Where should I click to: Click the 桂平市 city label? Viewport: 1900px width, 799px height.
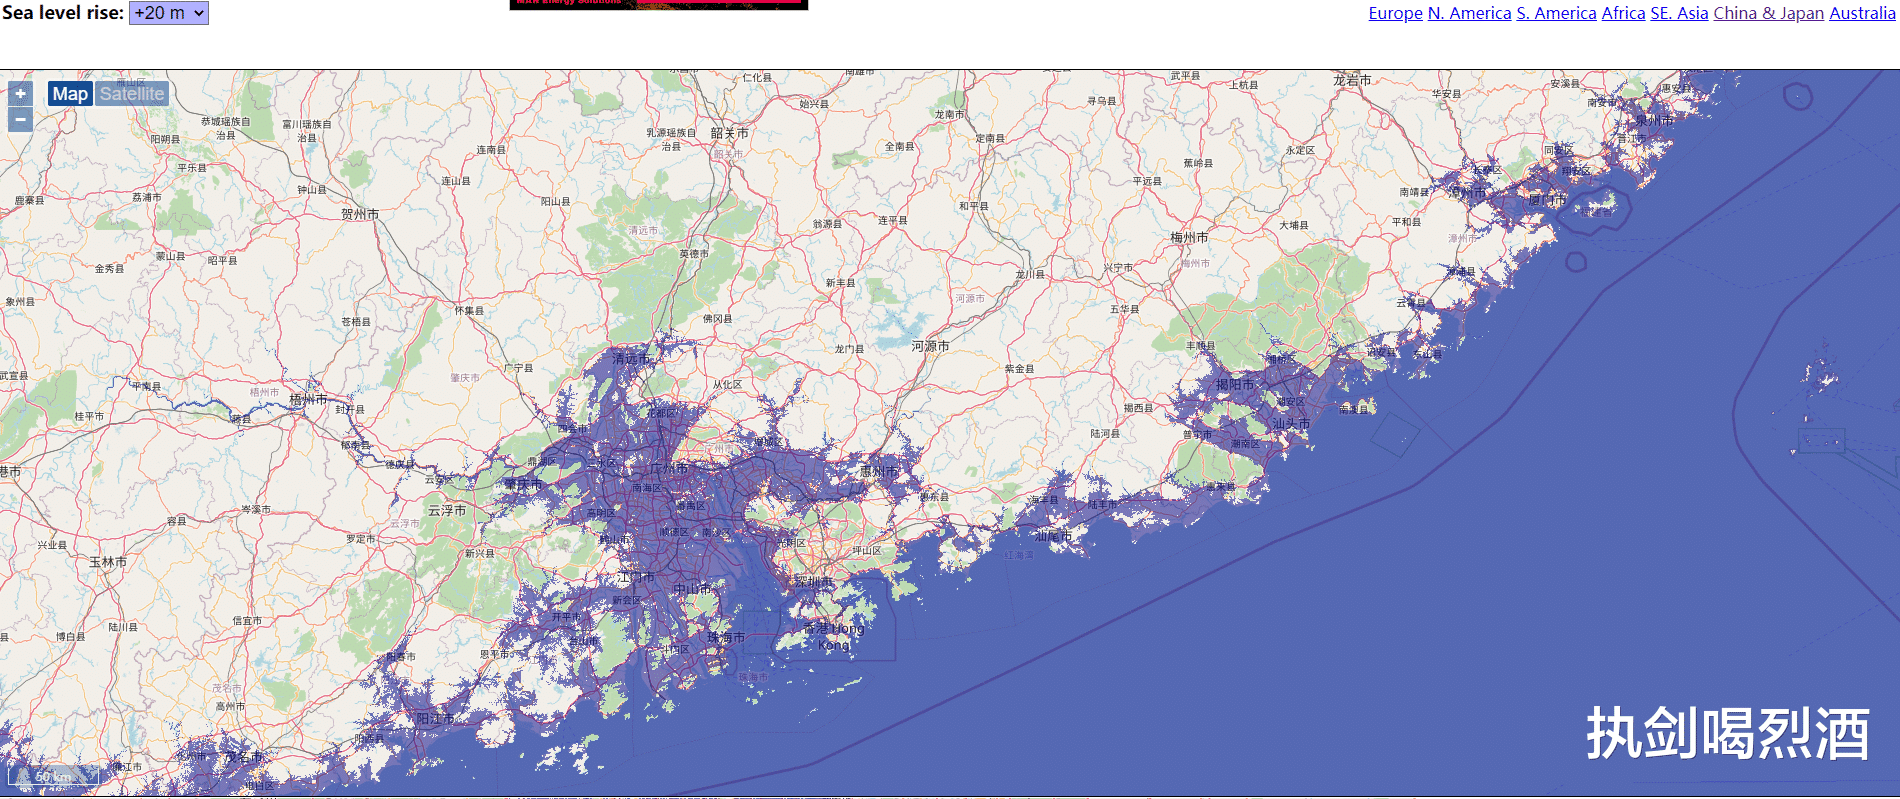click(89, 416)
